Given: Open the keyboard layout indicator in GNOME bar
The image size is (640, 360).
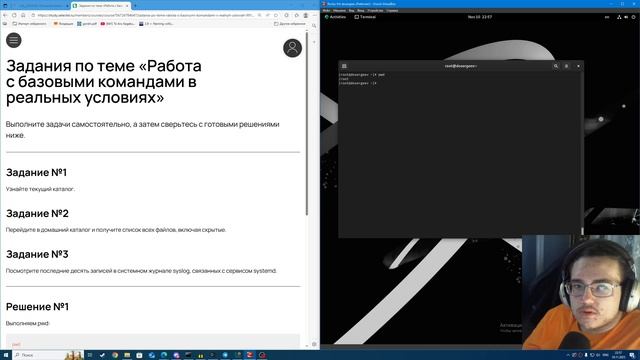Looking at the screenshot, I should click(x=607, y=17).
